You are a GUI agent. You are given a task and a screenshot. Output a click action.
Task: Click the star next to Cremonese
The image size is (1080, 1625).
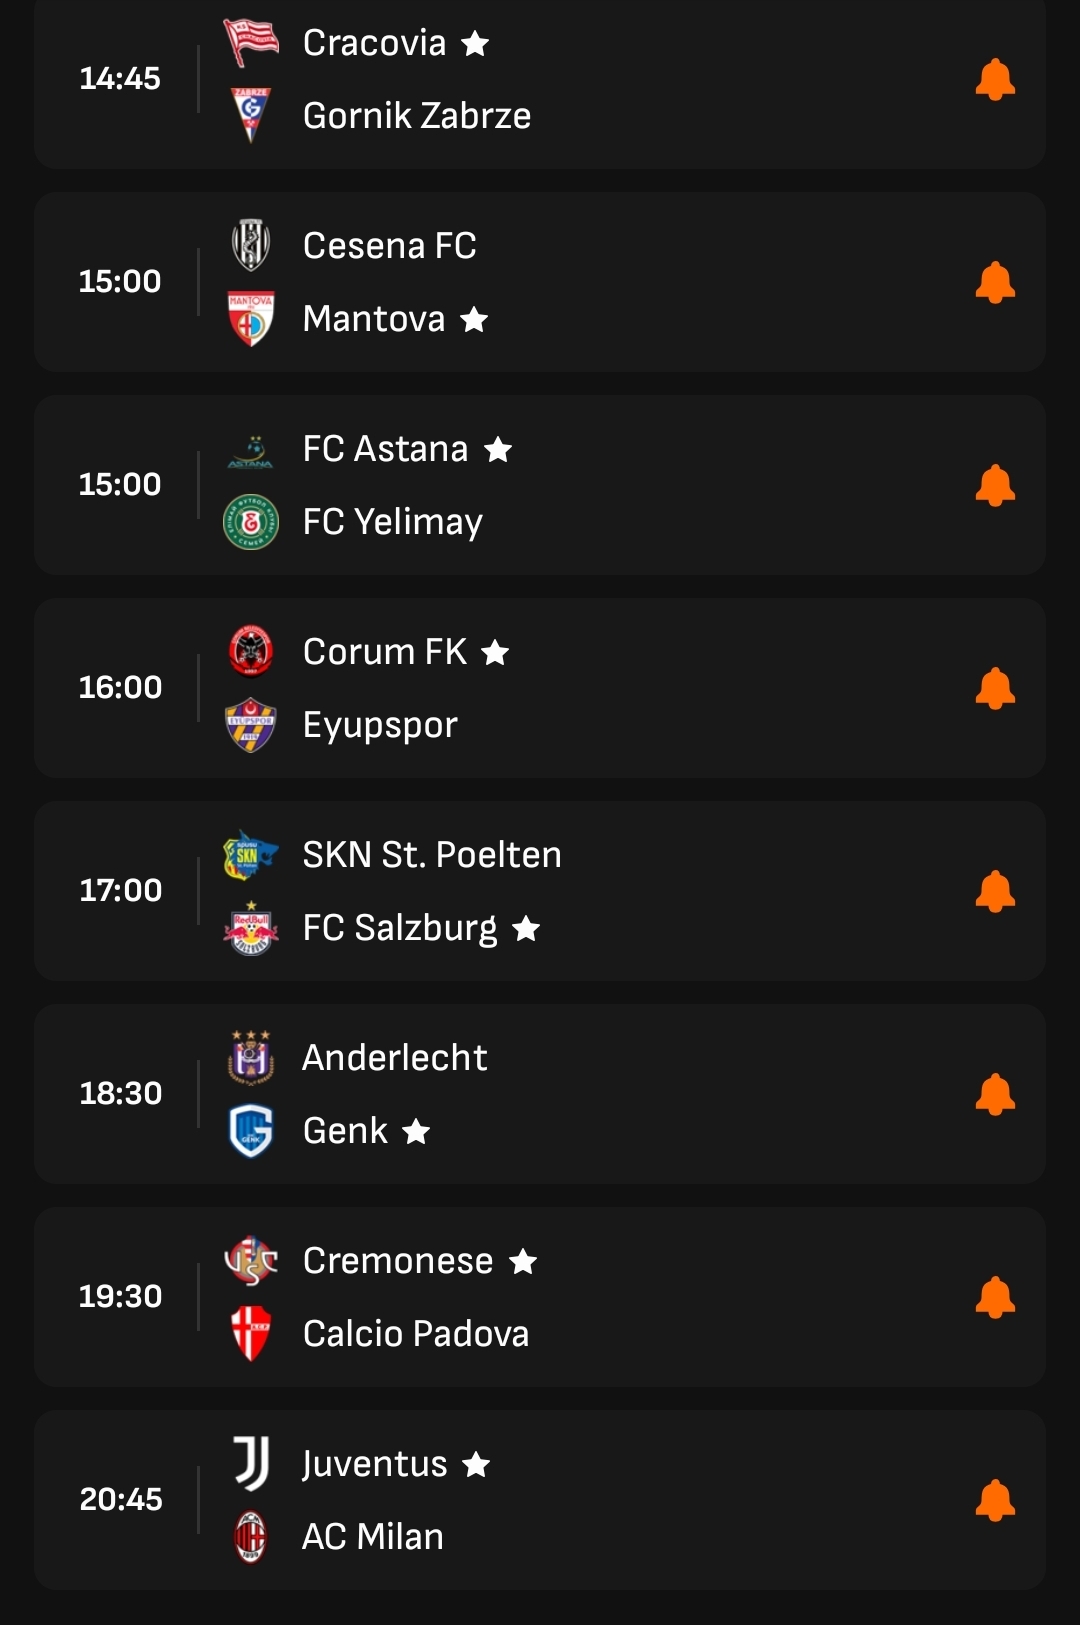(523, 1261)
